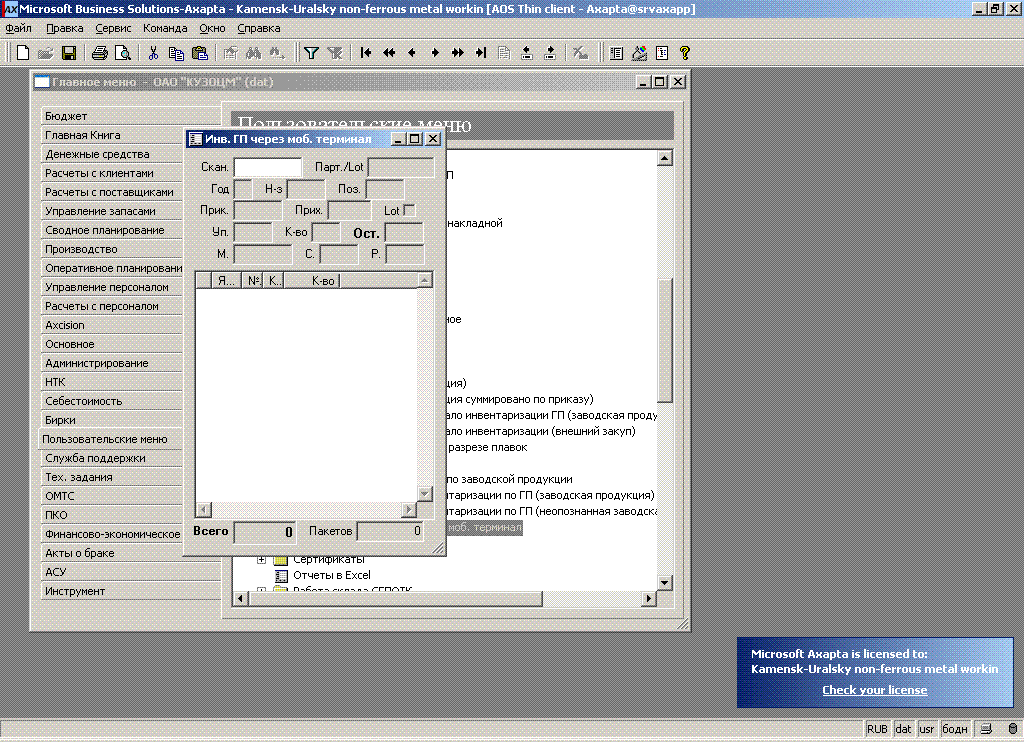Click the yellow Help question mark icon
Screen dimensions: 1024x742
[x=685, y=53]
